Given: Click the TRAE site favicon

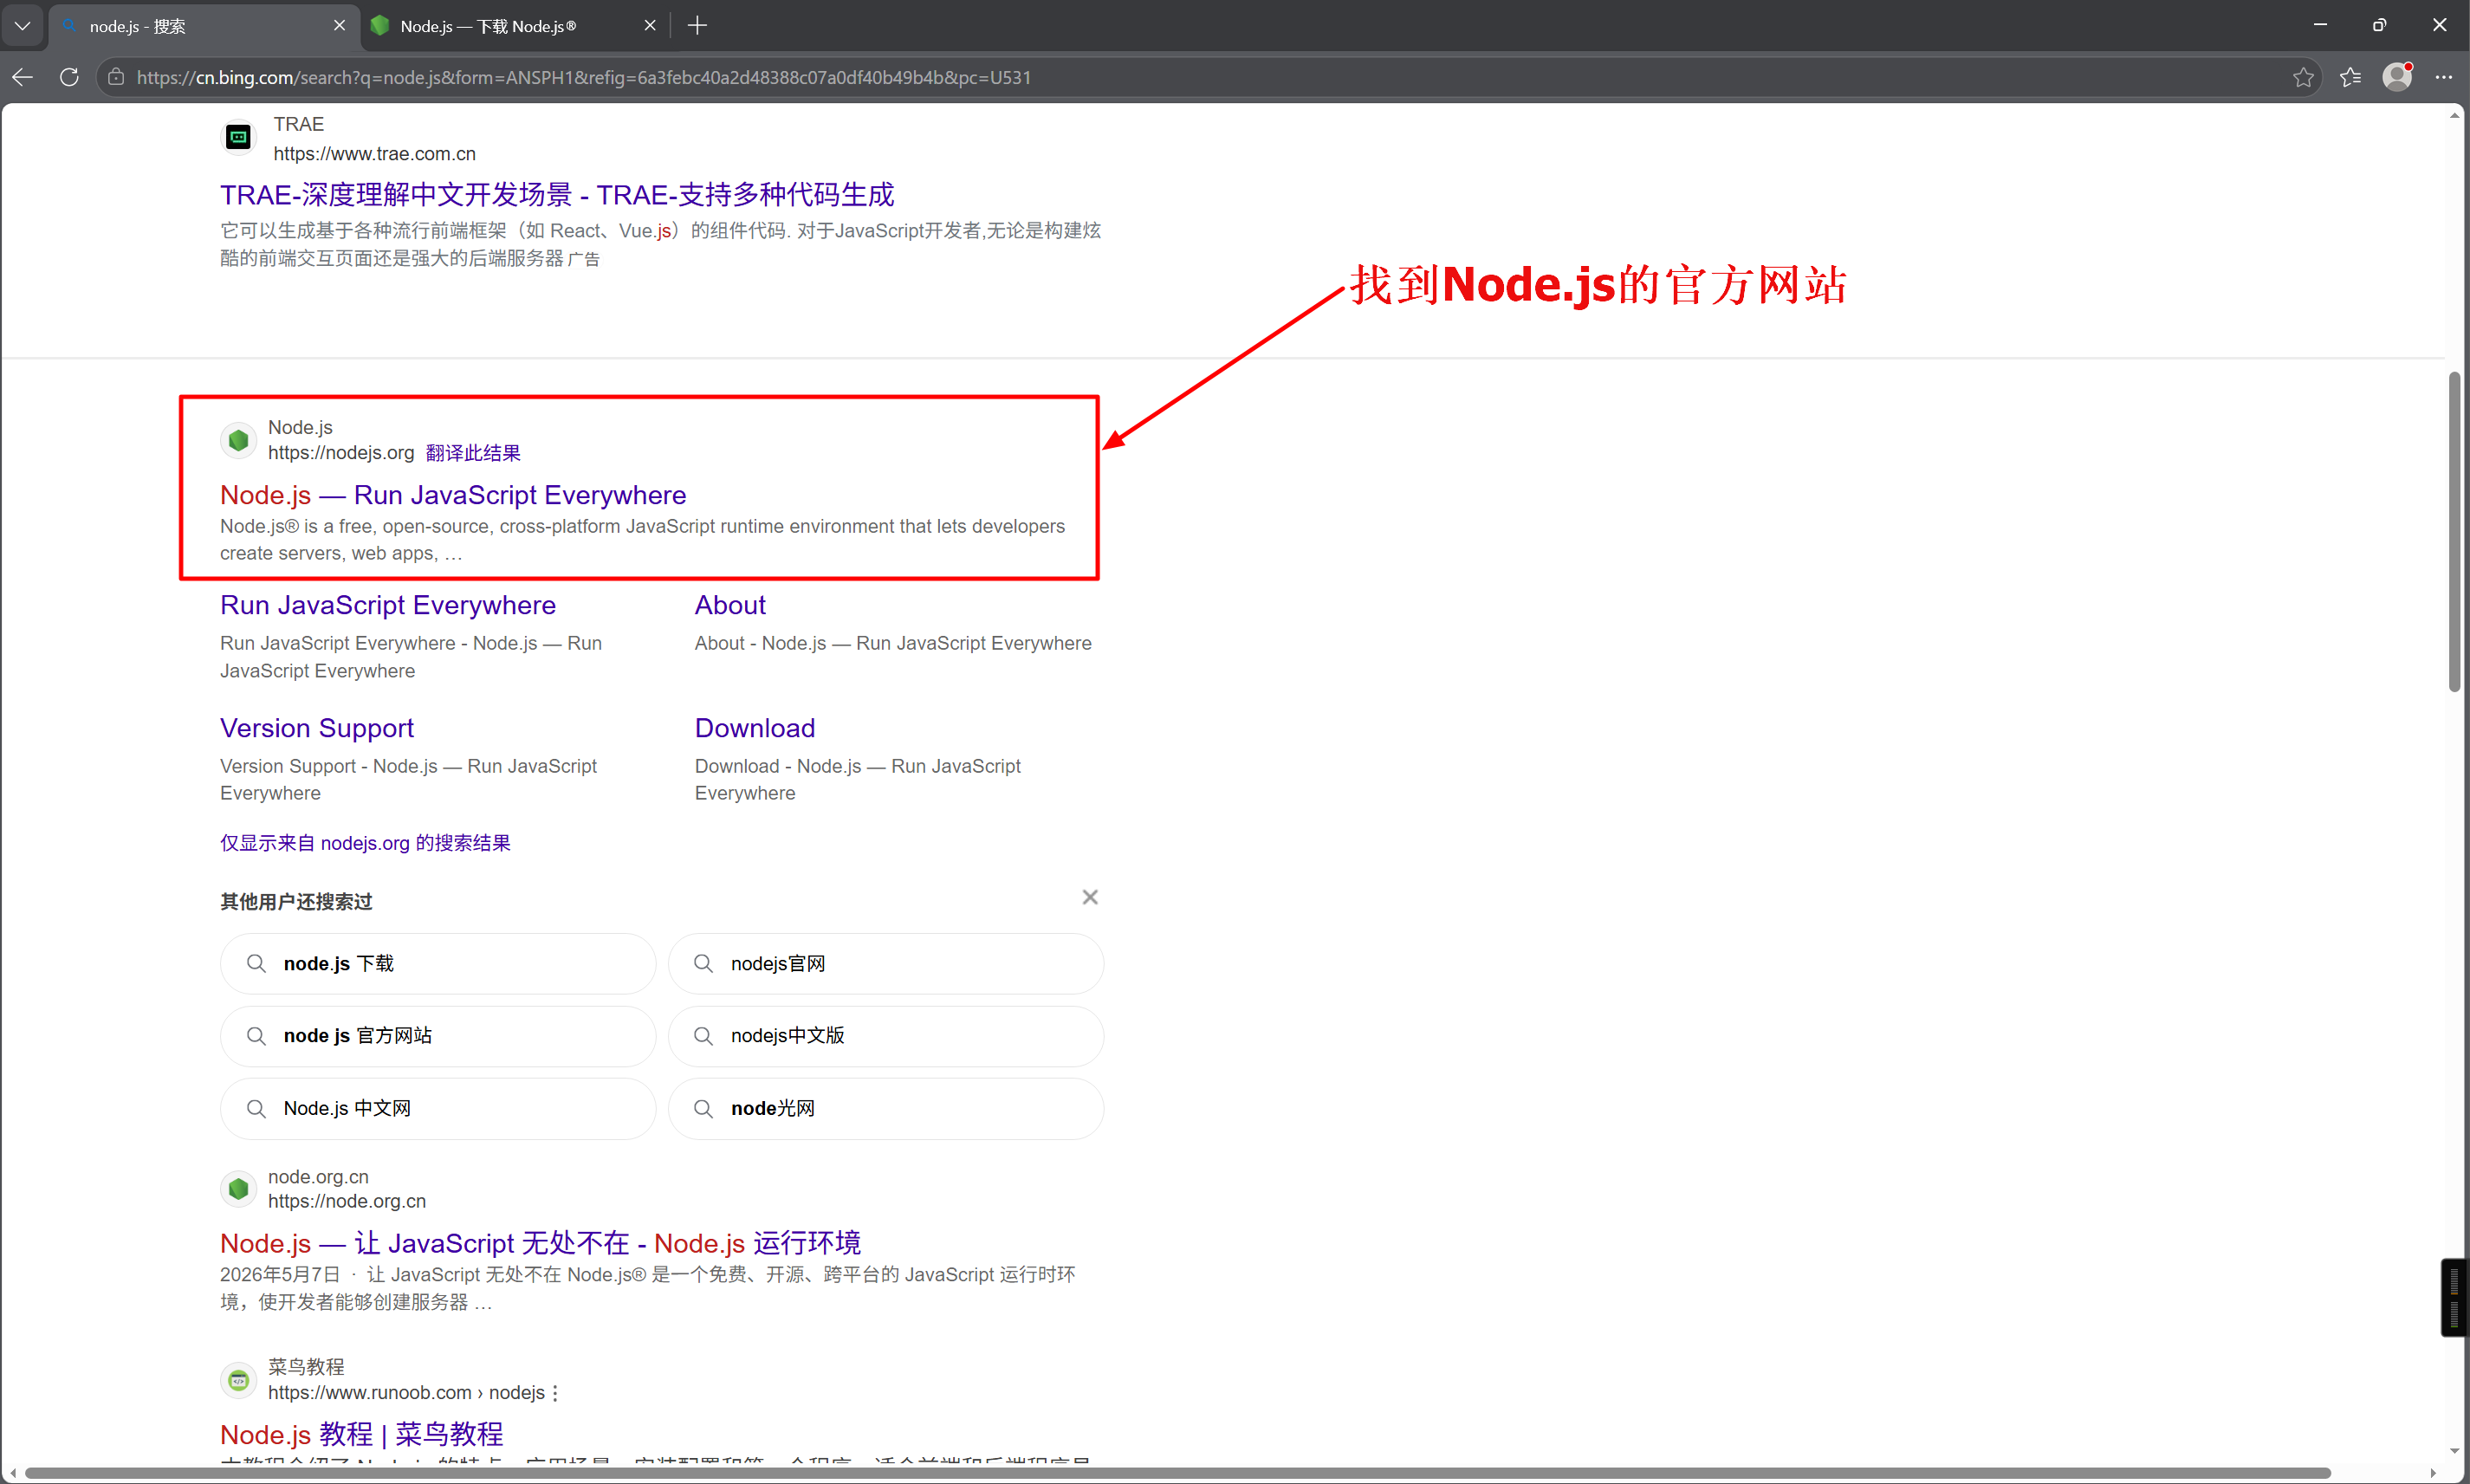Looking at the screenshot, I should point(238,137).
